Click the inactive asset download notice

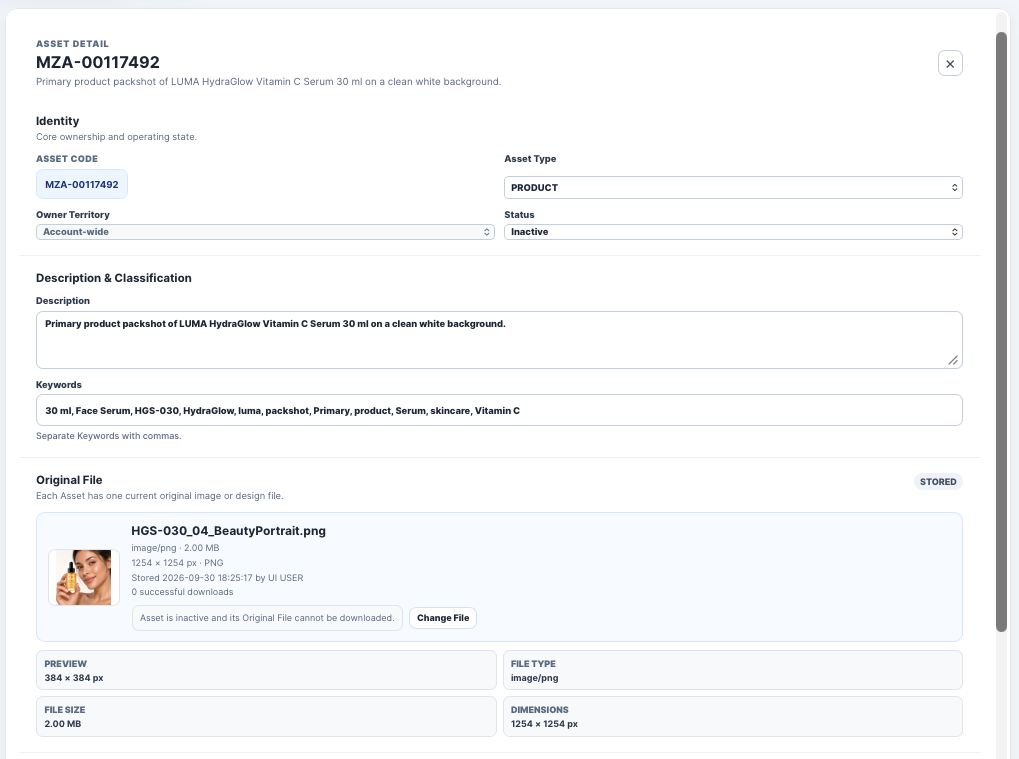[267, 618]
